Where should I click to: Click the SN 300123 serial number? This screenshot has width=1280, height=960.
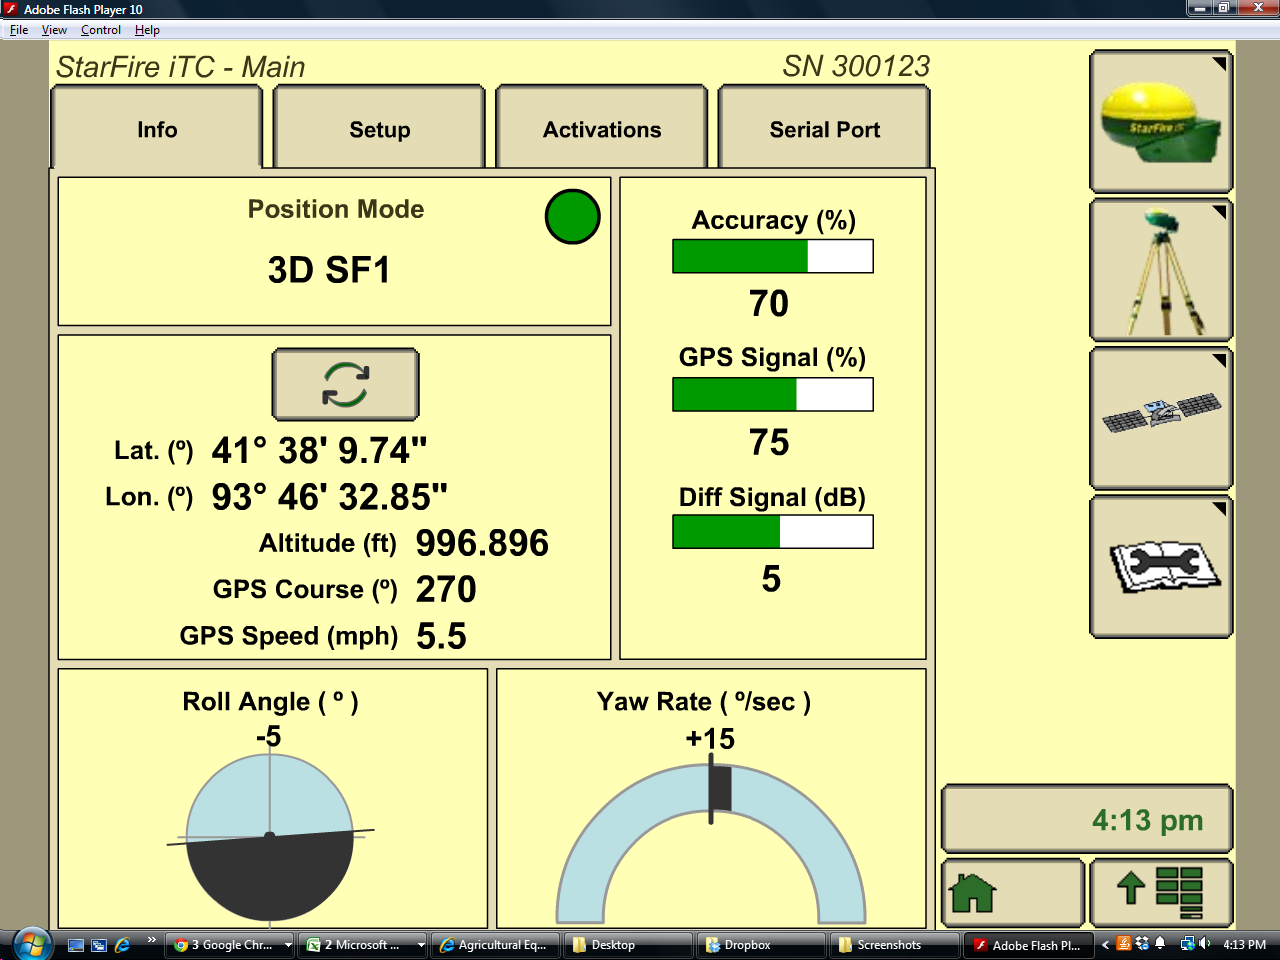[856, 66]
